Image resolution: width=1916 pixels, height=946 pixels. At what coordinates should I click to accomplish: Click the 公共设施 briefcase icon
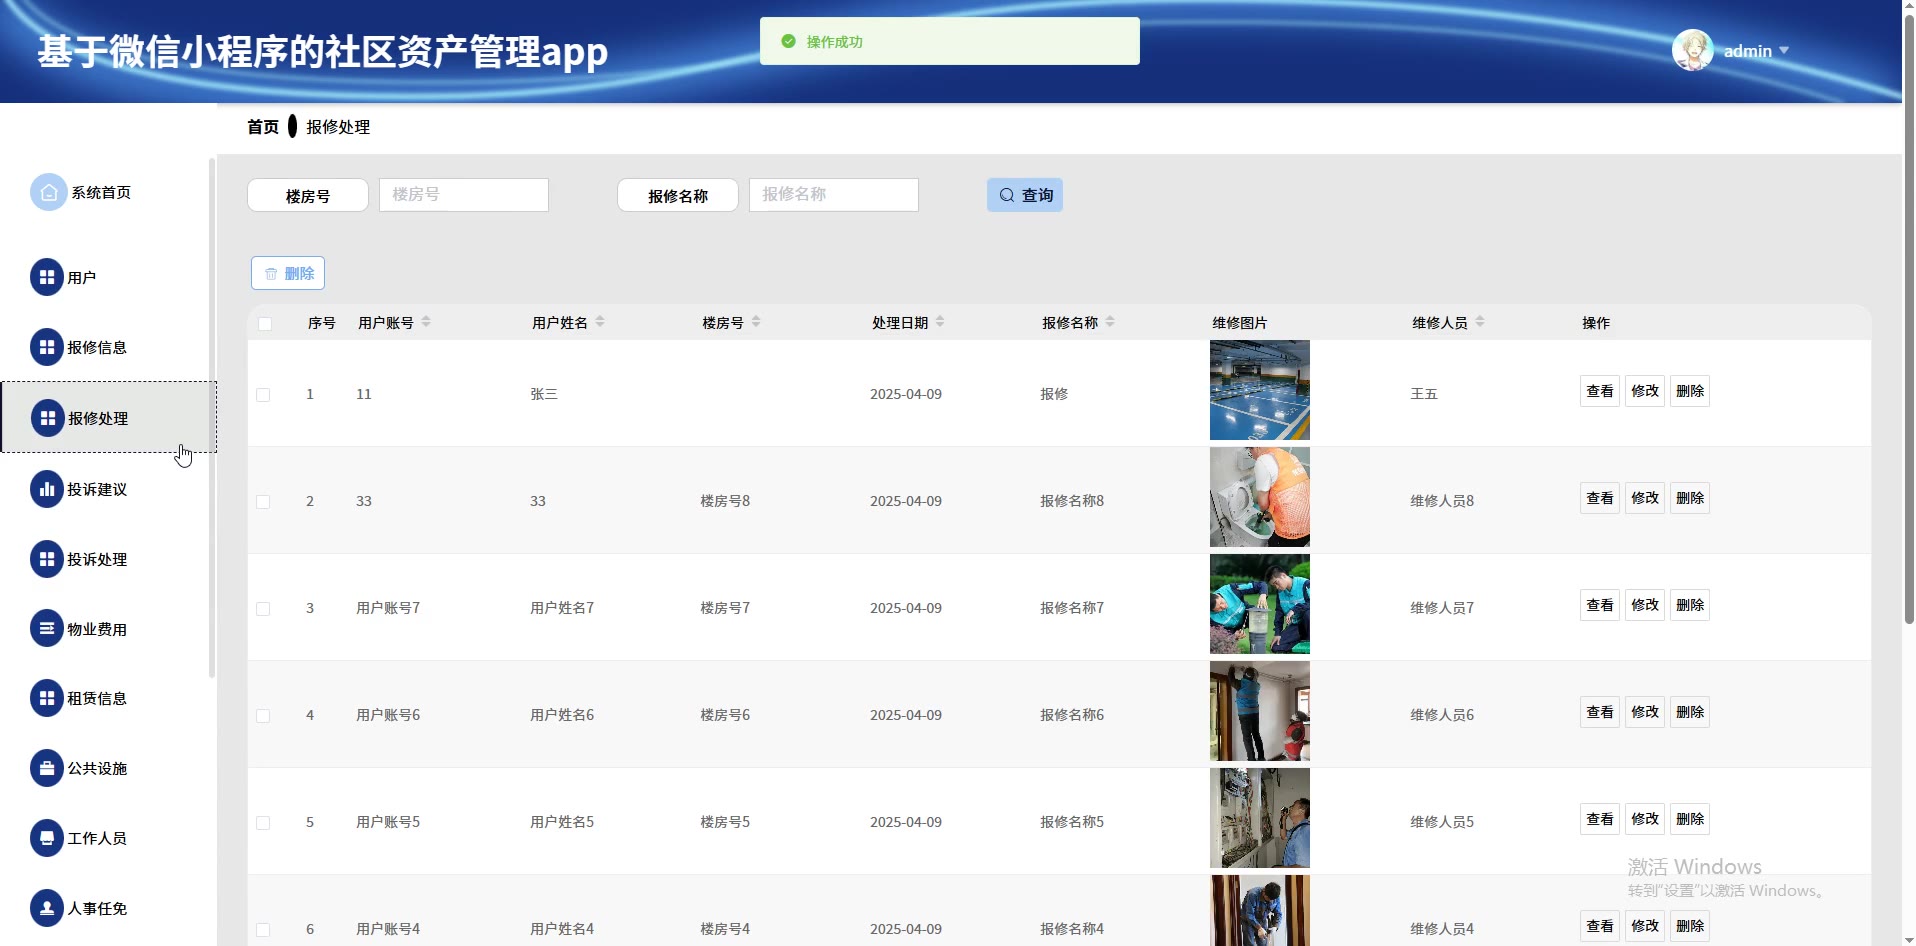[x=46, y=769]
